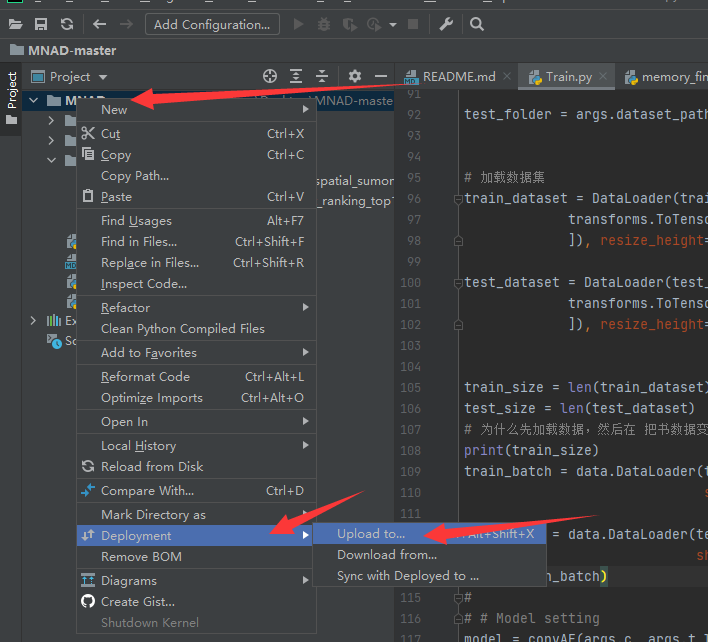Select Optimize Imports menu entry
708x642 pixels.
tap(196, 398)
